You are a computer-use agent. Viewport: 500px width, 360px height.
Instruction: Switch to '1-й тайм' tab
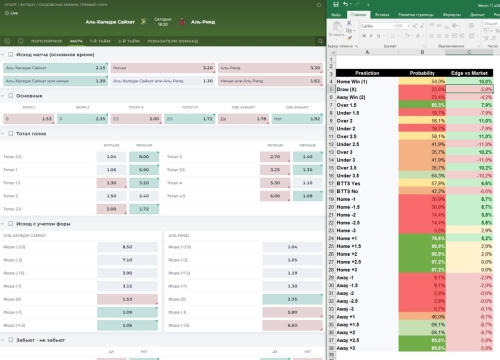point(100,41)
